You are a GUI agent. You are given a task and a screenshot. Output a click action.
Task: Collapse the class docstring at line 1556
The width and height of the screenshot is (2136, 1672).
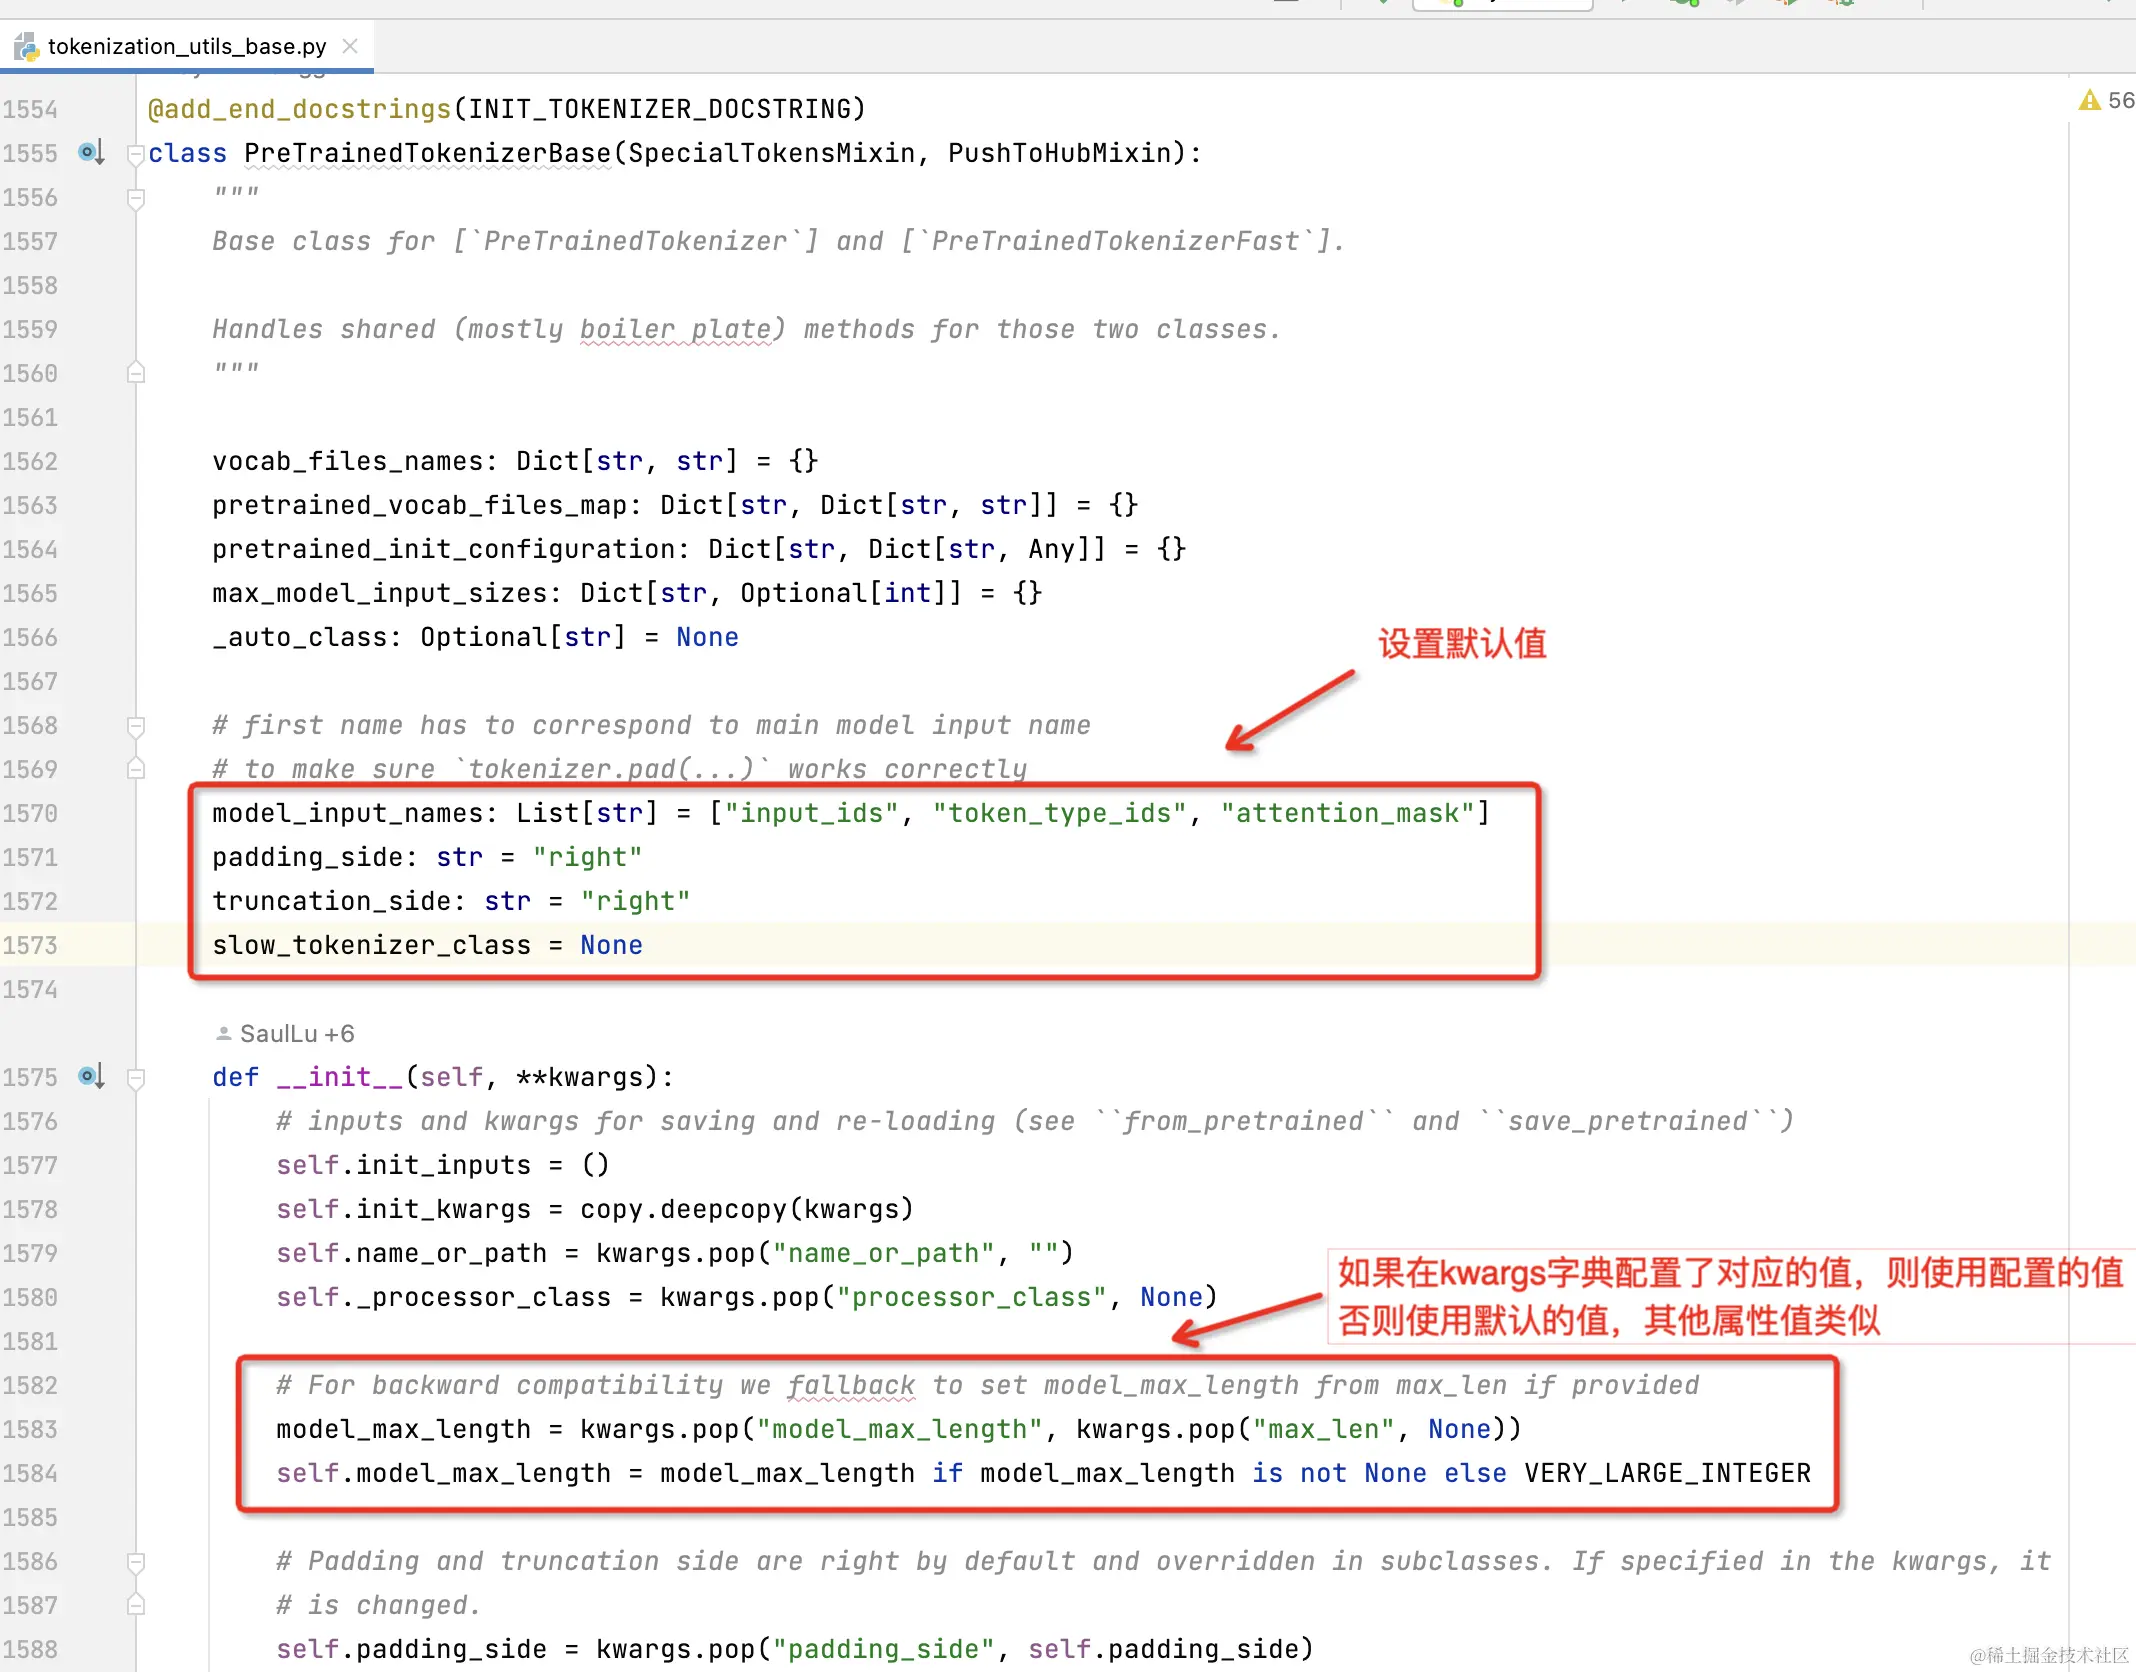tap(136, 198)
